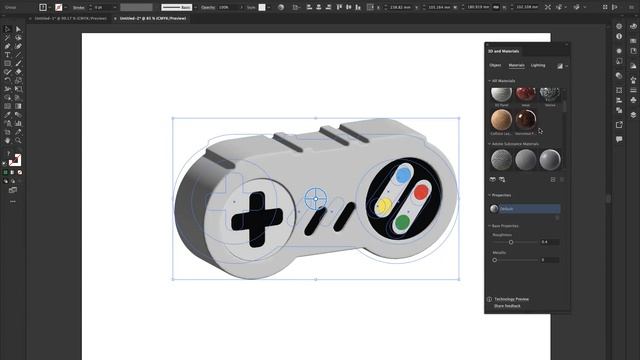Choose the red glossy material thumbnail
The height and width of the screenshot is (360, 640).
click(x=526, y=95)
